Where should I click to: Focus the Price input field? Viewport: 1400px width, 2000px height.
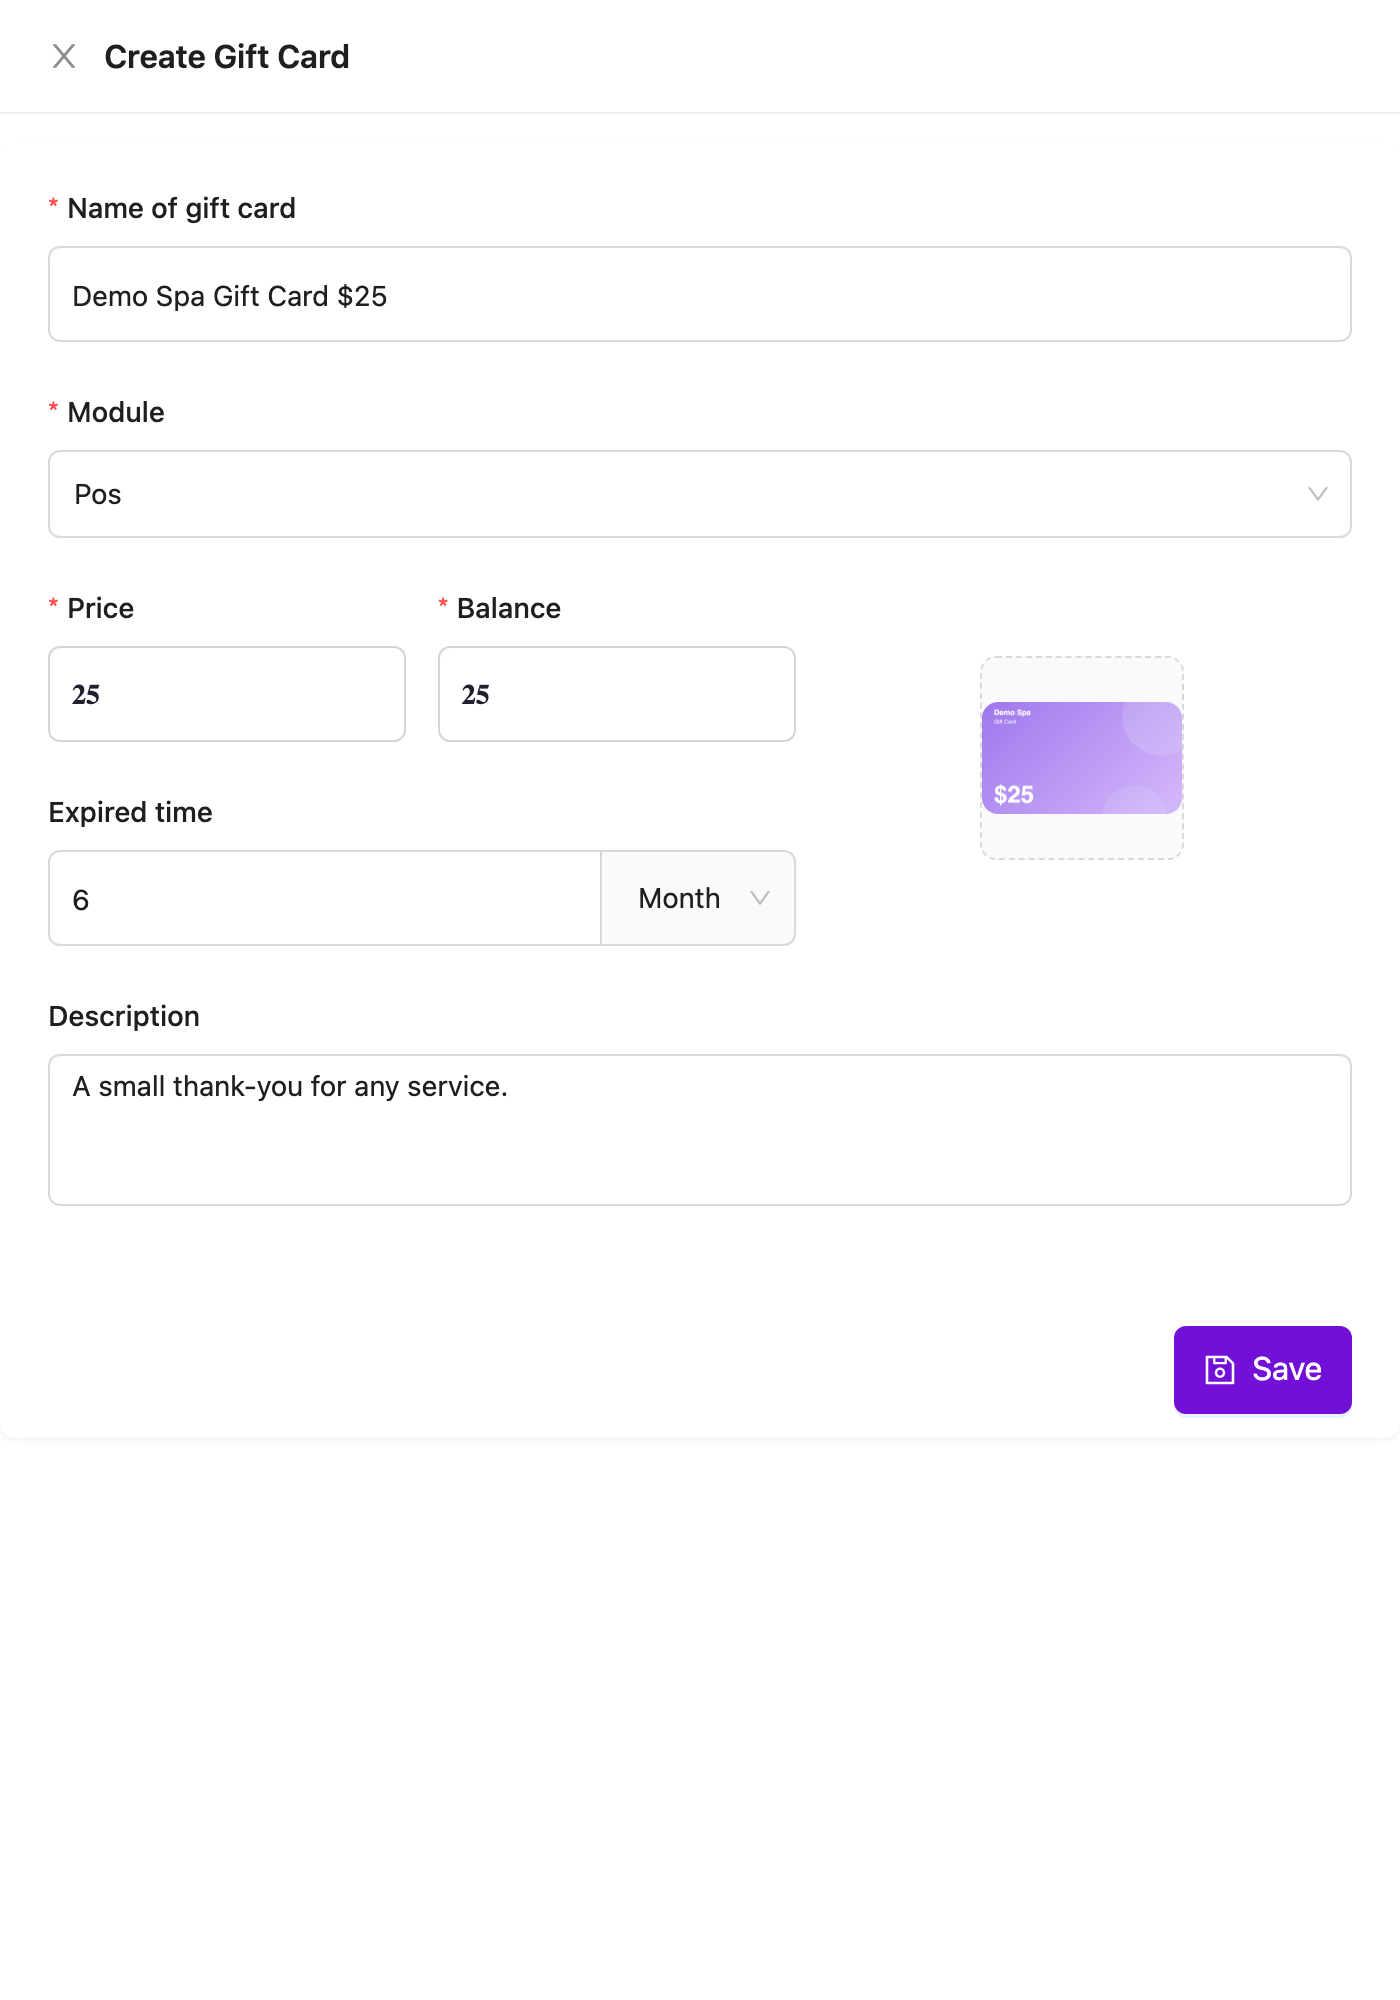coord(227,694)
